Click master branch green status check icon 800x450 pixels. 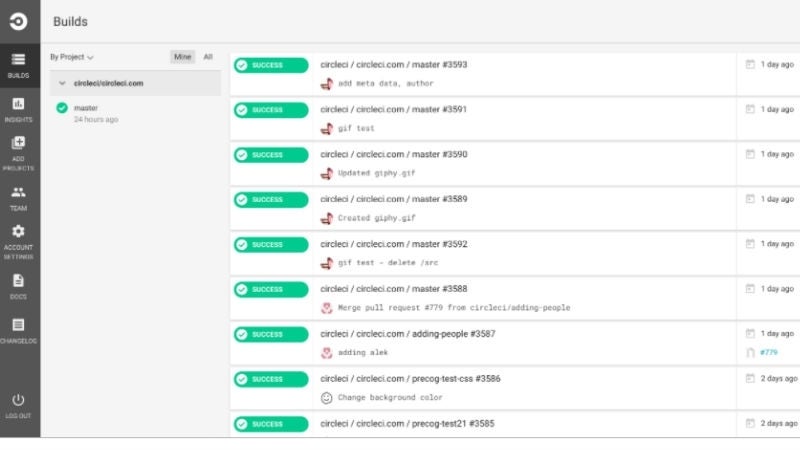click(62, 108)
